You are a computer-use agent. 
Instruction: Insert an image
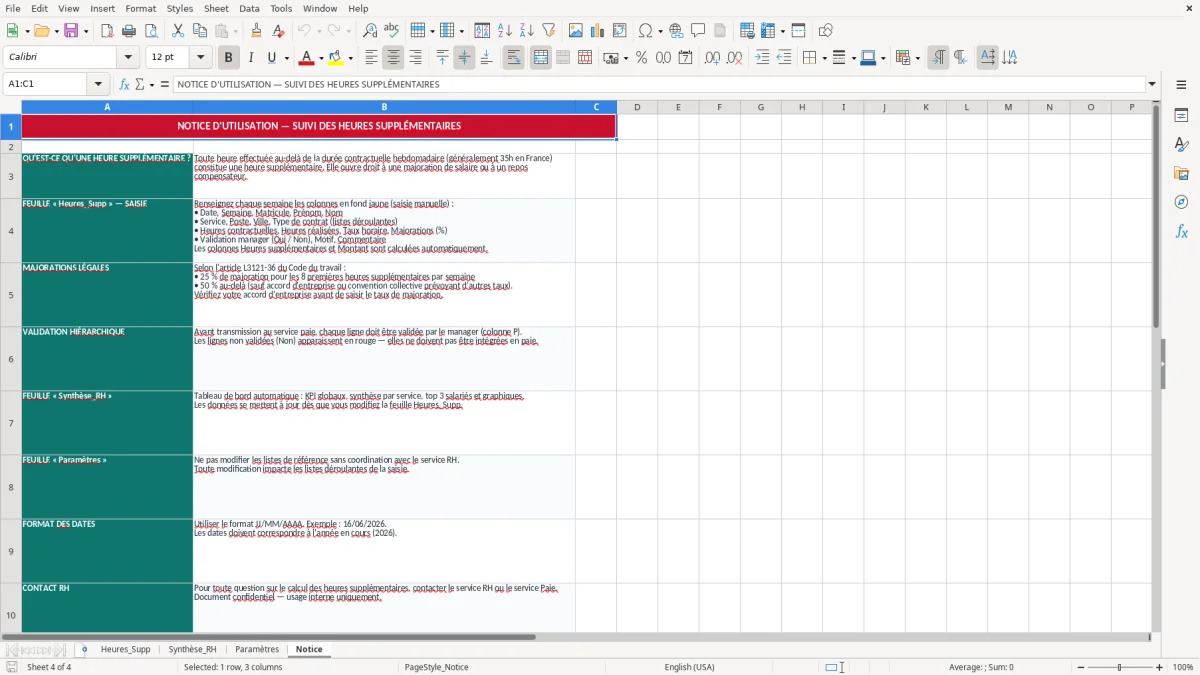pos(576,31)
